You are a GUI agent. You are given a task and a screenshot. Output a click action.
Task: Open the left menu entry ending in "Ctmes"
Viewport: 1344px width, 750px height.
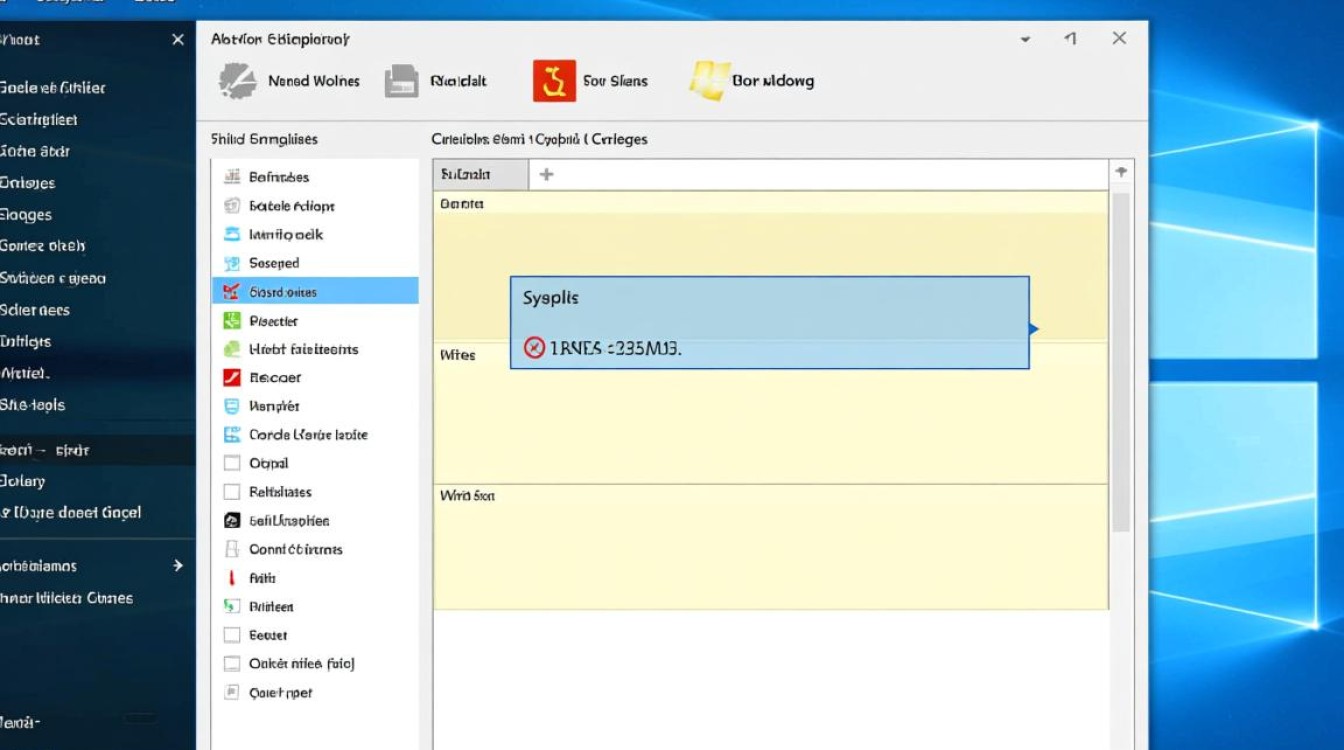point(66,598)
